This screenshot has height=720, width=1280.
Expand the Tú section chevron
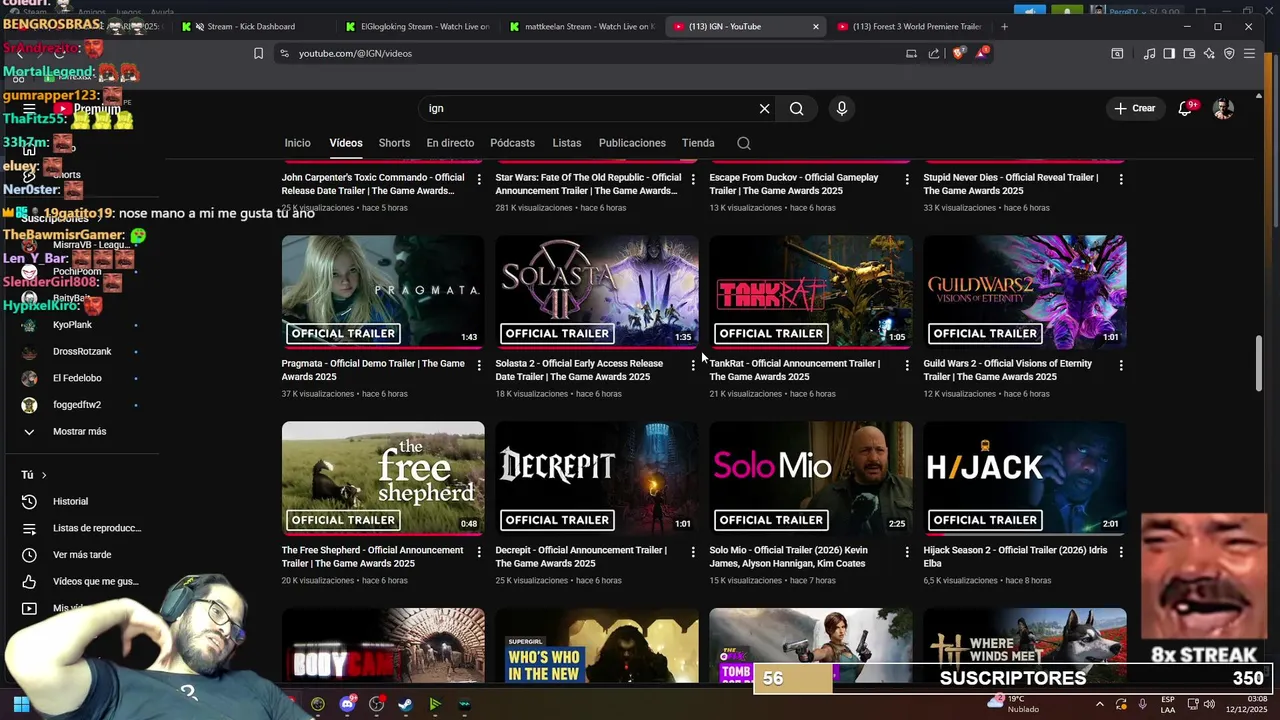(x=44, y=475)
